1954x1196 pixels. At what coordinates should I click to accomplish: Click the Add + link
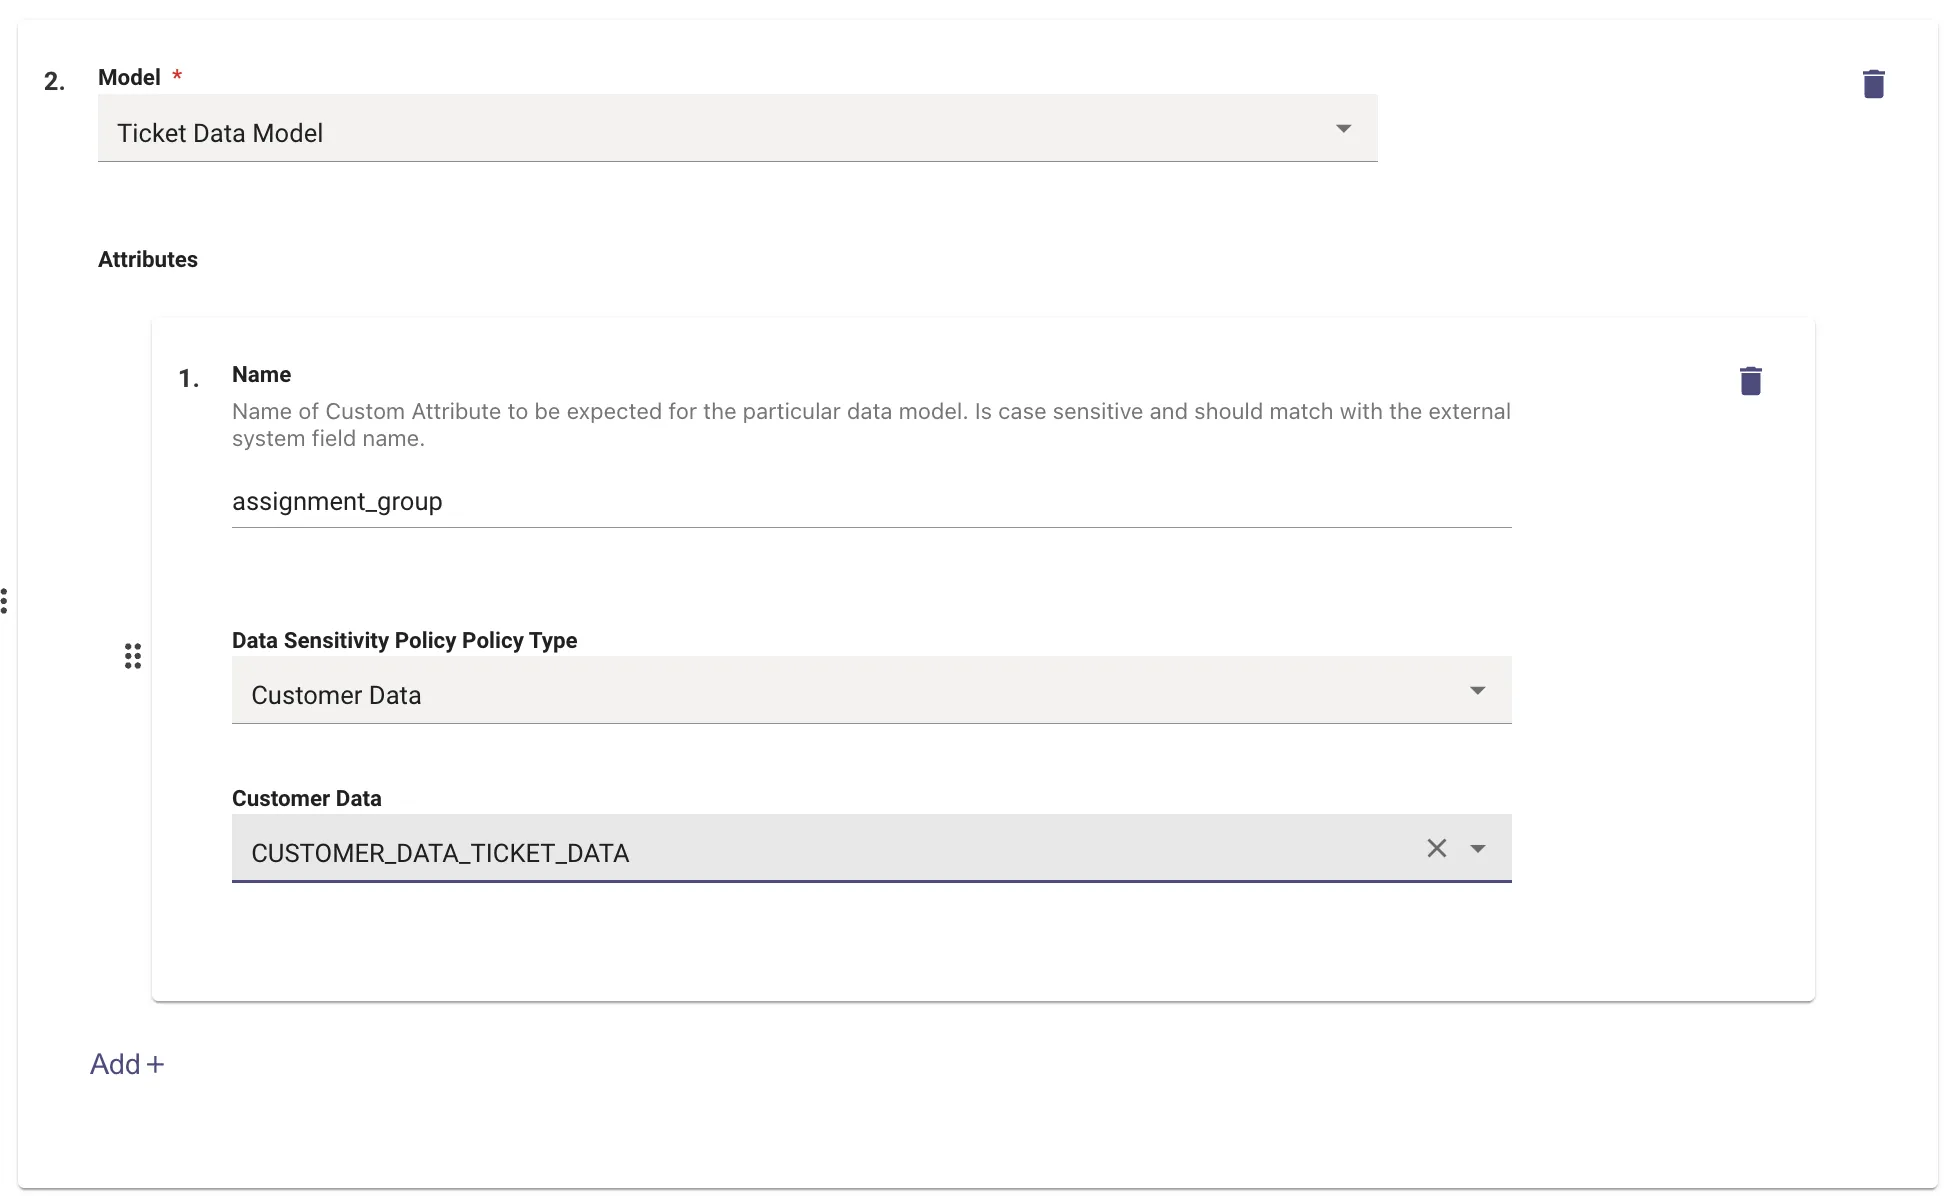(127, 1064)
